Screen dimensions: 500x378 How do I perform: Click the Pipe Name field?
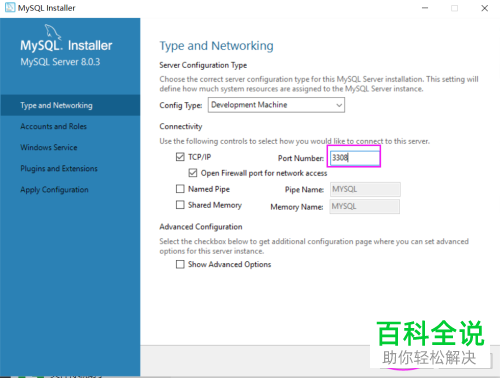365,189
